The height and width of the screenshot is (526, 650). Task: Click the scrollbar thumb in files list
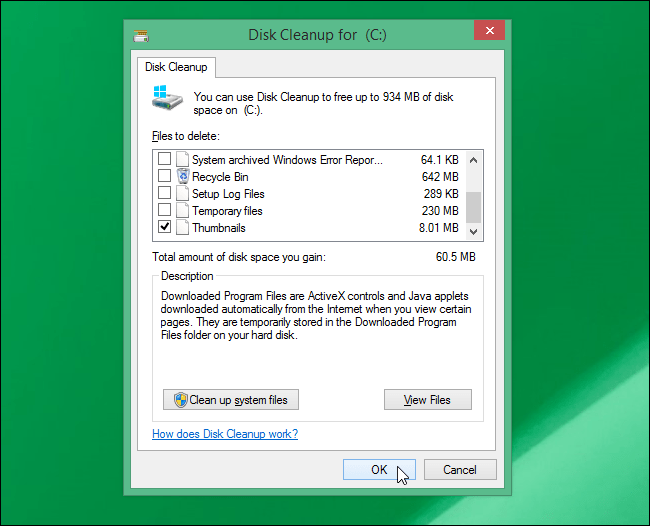point(473,207)
